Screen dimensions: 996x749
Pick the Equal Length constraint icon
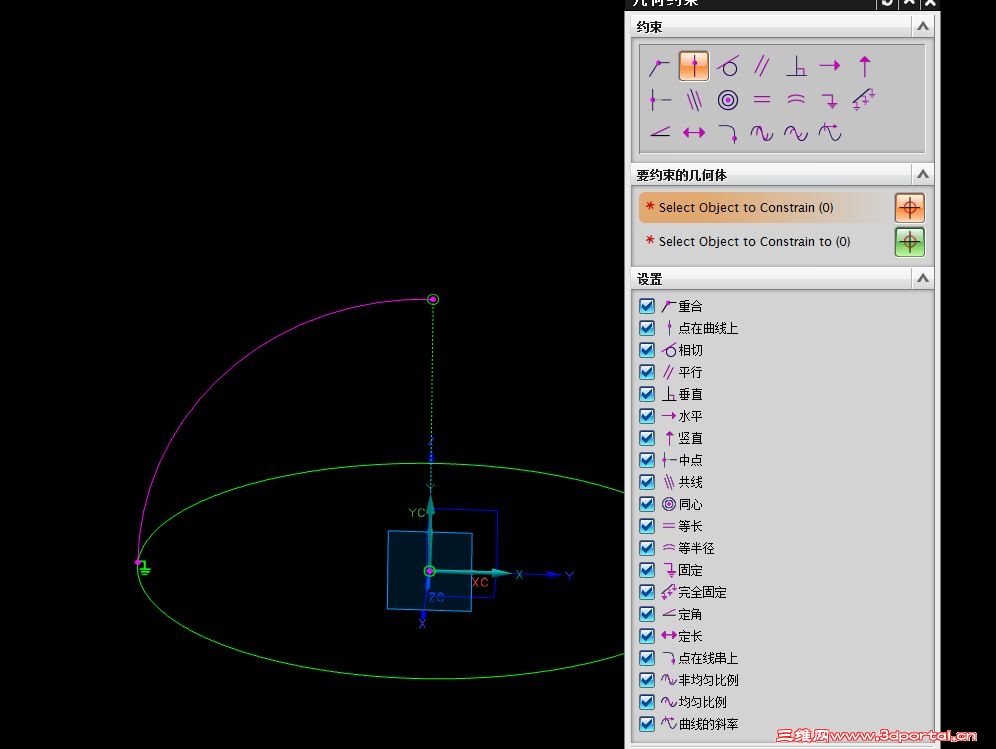(762, 100)
